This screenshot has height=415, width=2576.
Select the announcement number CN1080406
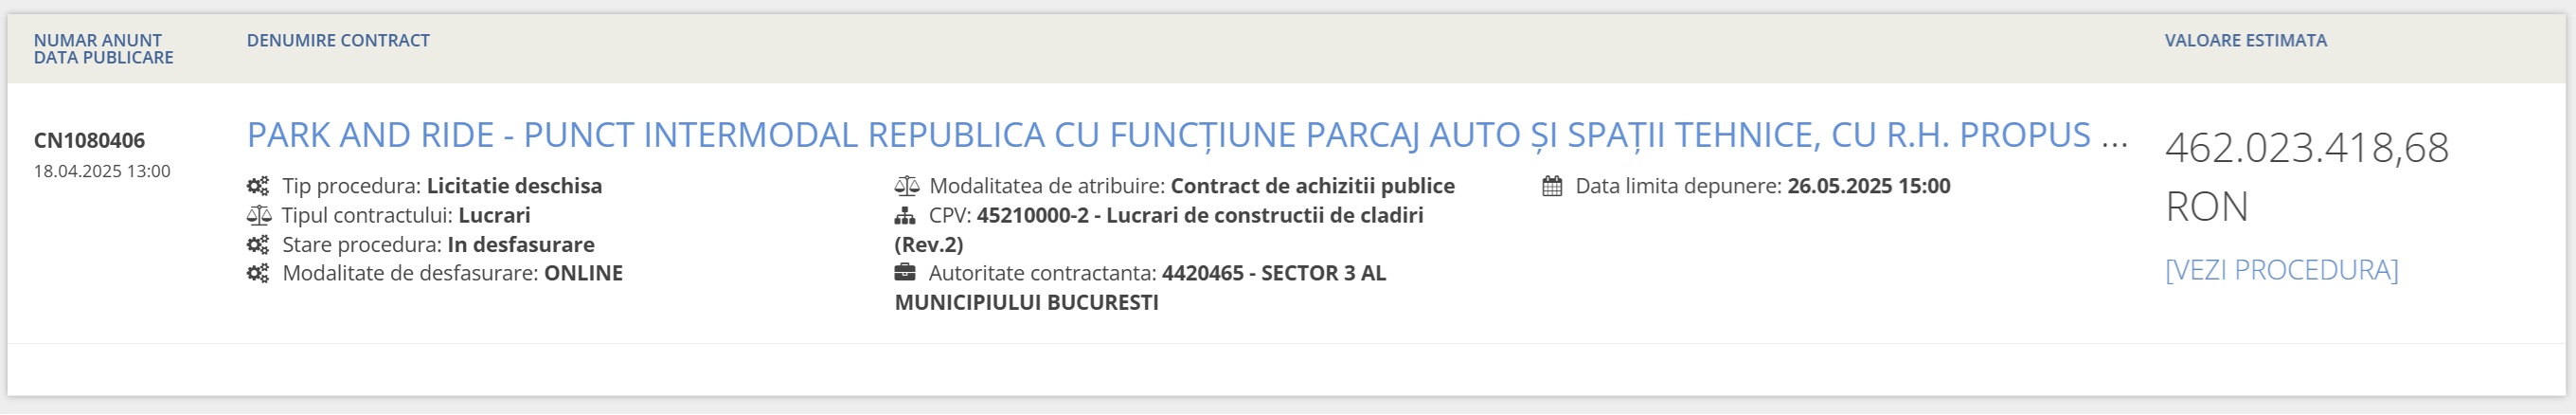point(89,141)
